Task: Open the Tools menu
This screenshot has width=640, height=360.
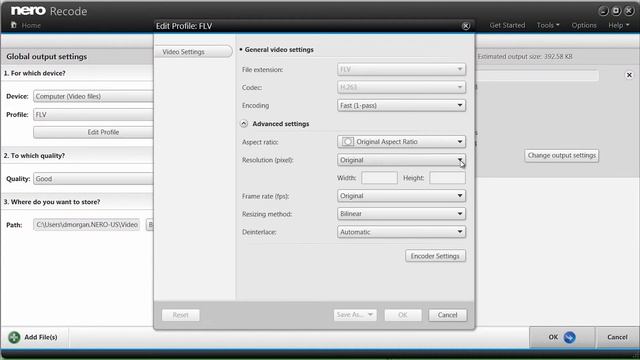Action: click(548, 25)
